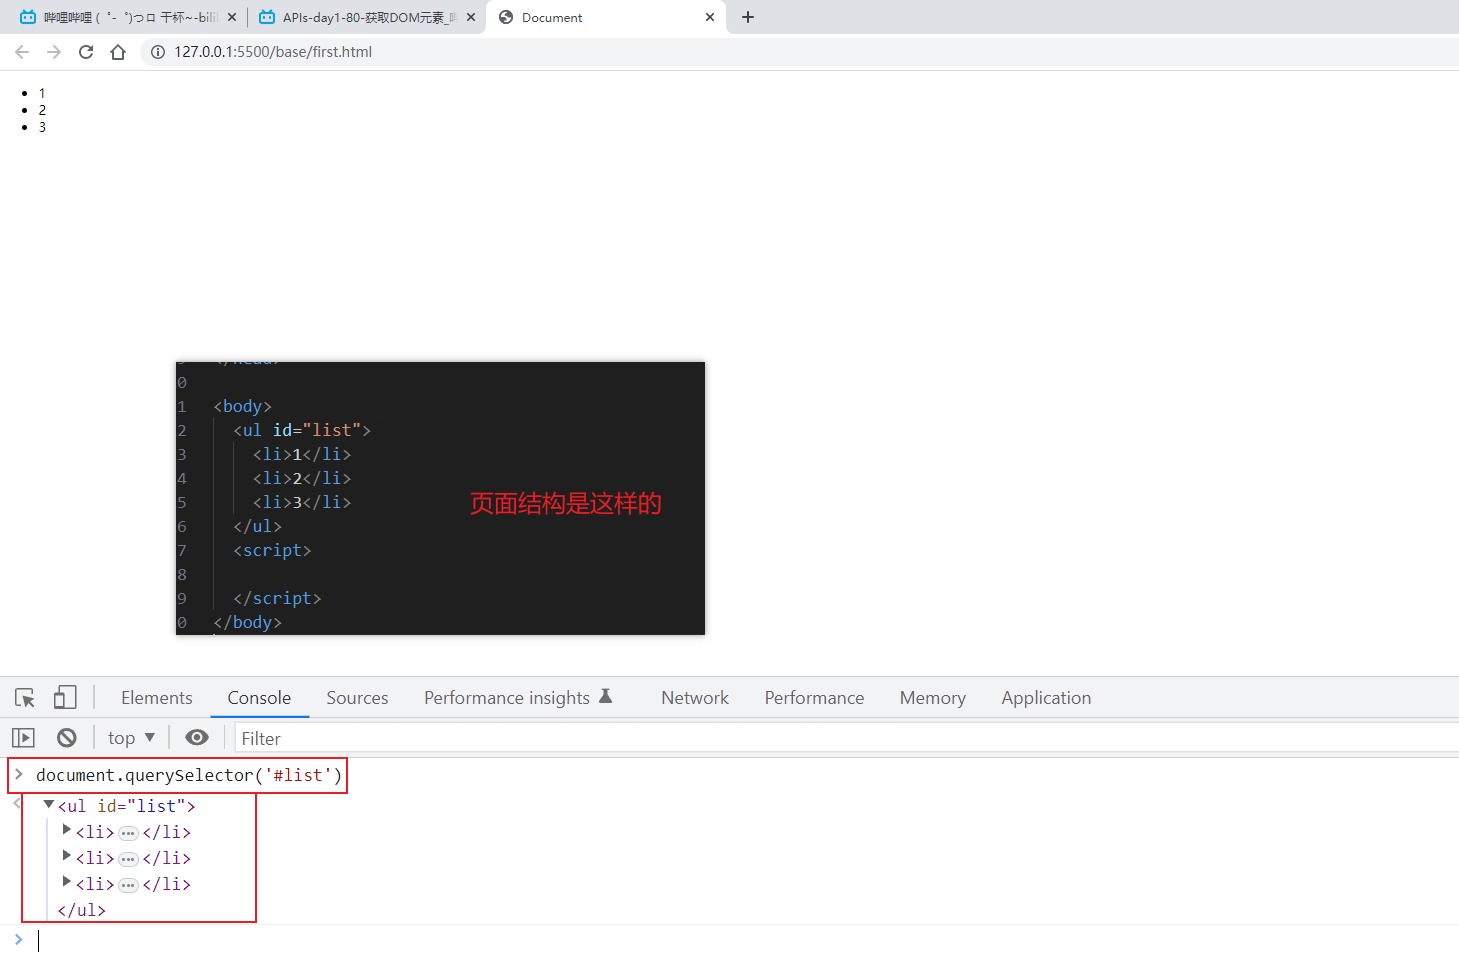This screenshot has width=1459, height=974.
Task: Close the Document browser tab
Action: click(x=710, y=17)
